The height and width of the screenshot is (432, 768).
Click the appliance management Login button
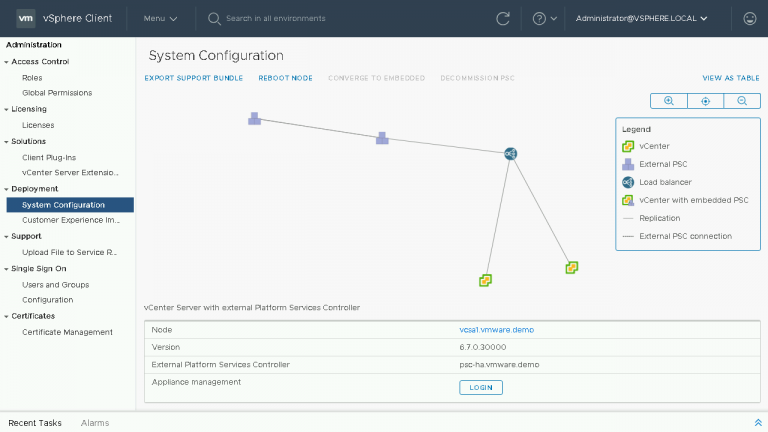tap(481, 387)
